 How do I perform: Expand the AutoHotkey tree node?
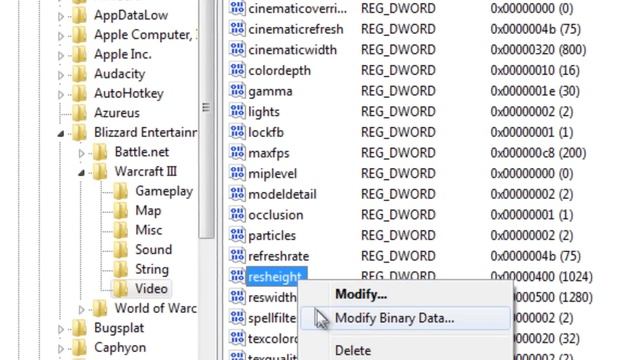61,95
